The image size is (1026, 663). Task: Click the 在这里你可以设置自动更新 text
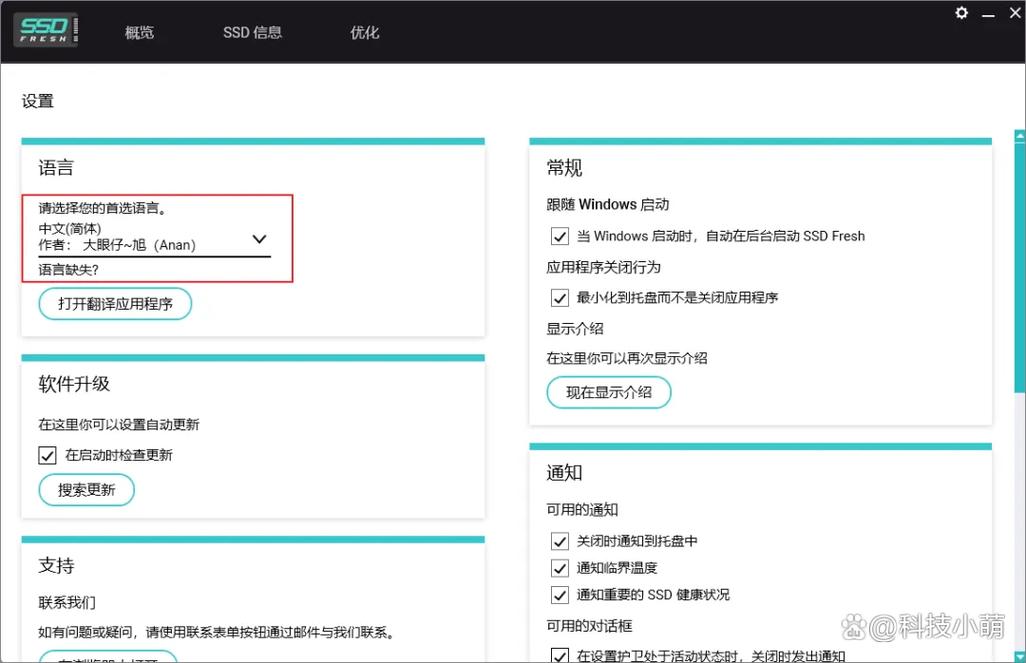pyautogui.click(x=118, y=424)
